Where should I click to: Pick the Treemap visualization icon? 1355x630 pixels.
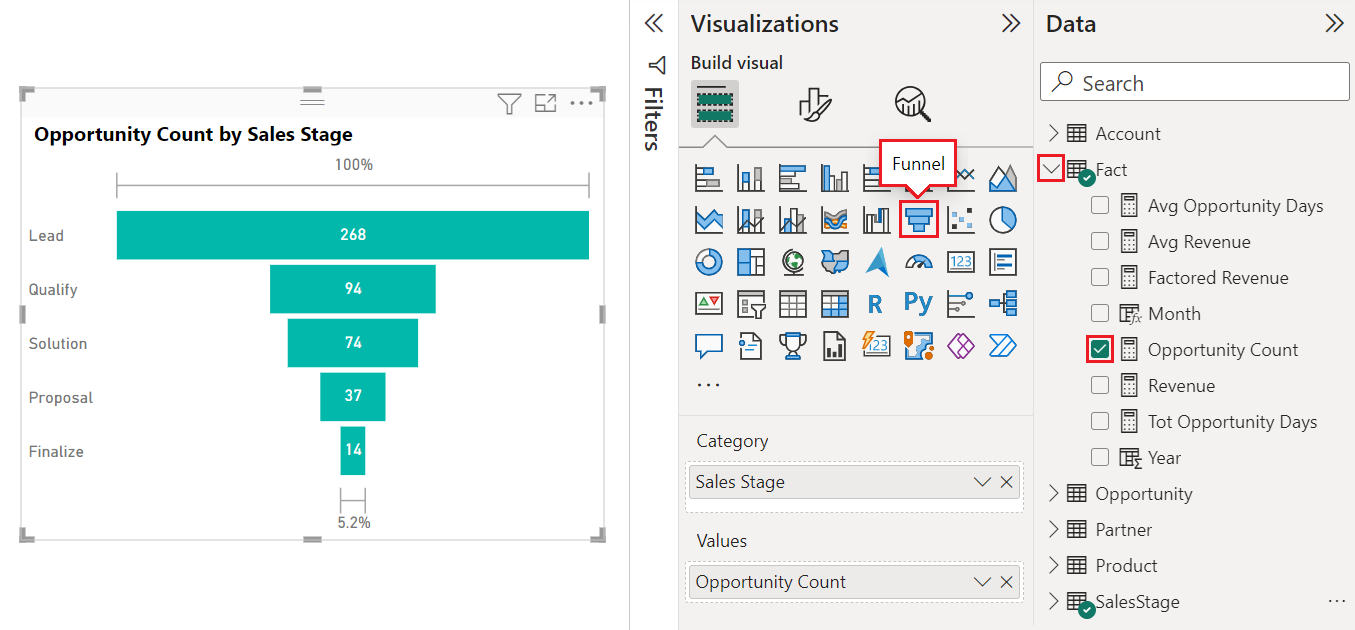[x=751, y=261]
